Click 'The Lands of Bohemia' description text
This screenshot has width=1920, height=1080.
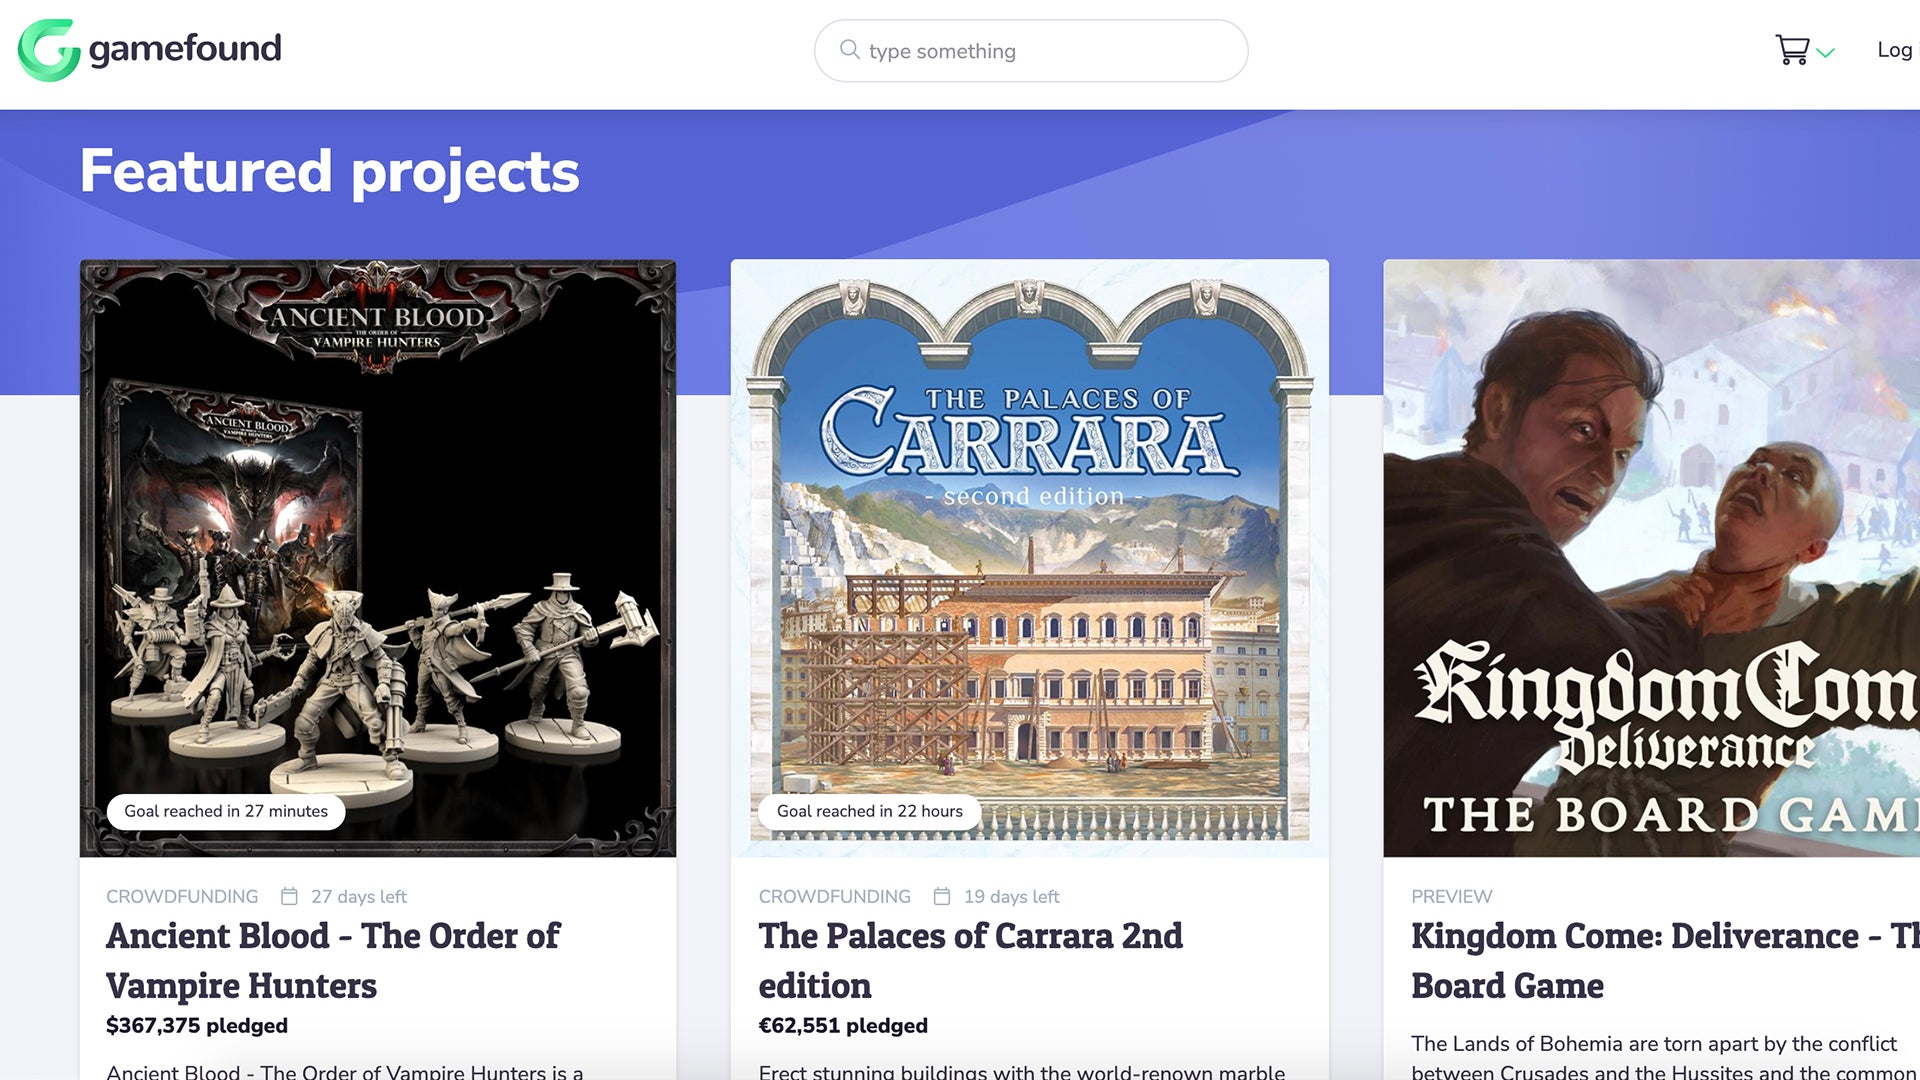[1664, 1057]
